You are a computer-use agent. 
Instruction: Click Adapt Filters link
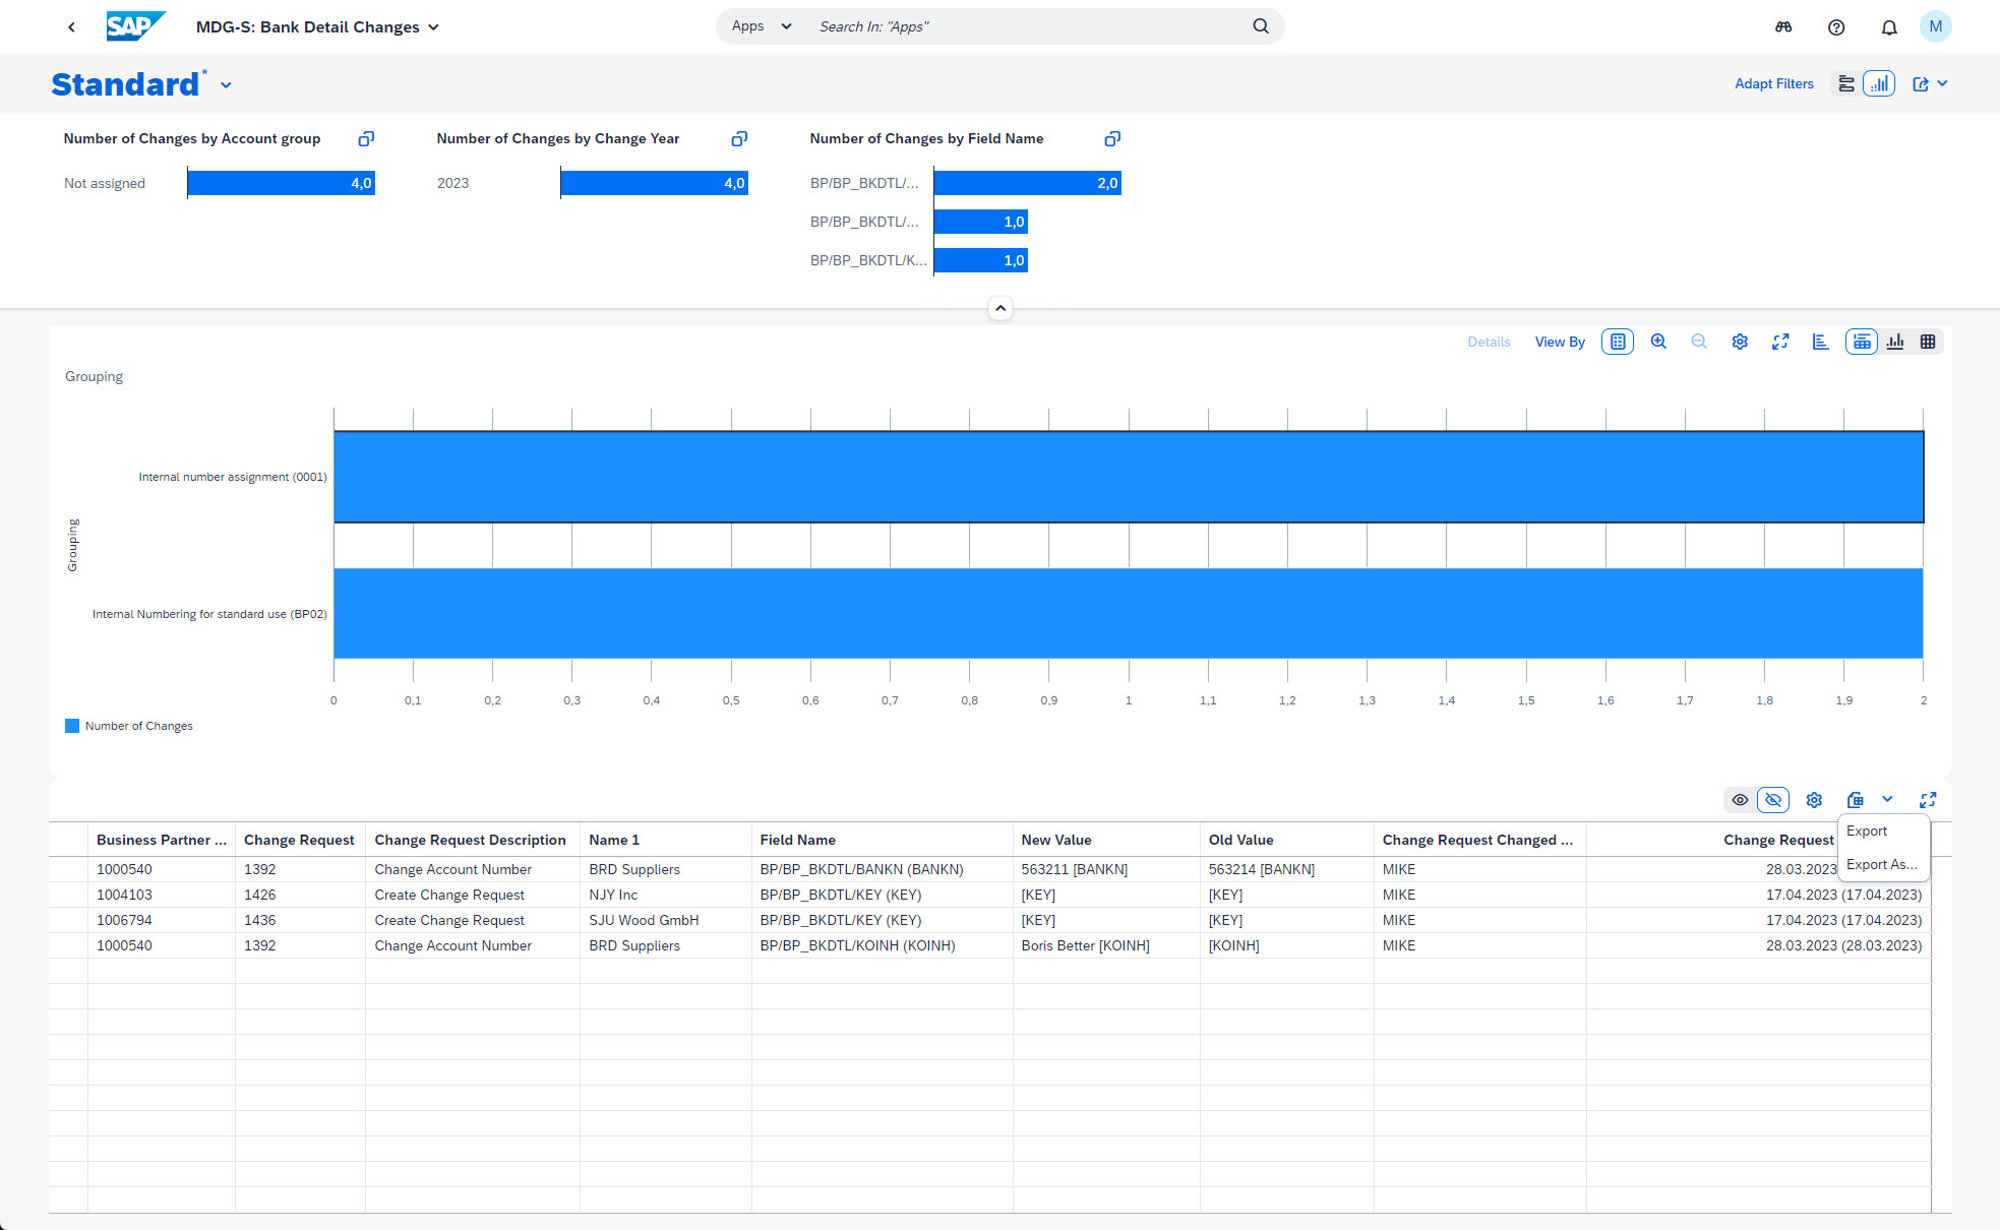coord(1773,84)
